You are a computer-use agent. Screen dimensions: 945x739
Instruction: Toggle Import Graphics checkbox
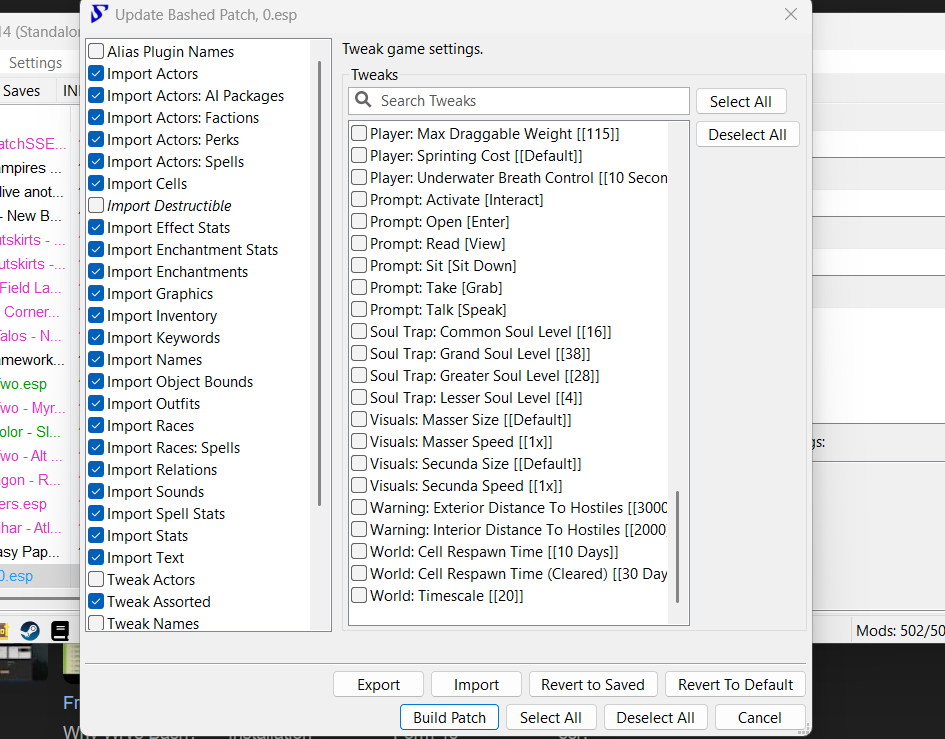click(96, 294)
